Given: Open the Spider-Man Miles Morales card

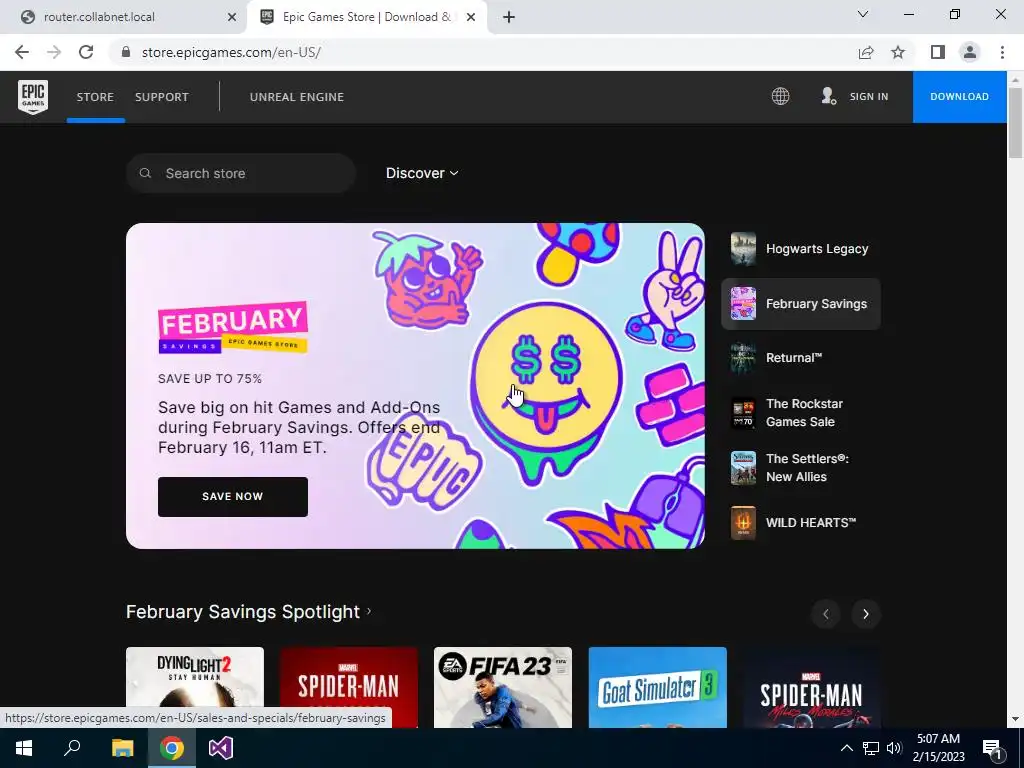Looking at the screenshot, I should (x=812, y=687).
